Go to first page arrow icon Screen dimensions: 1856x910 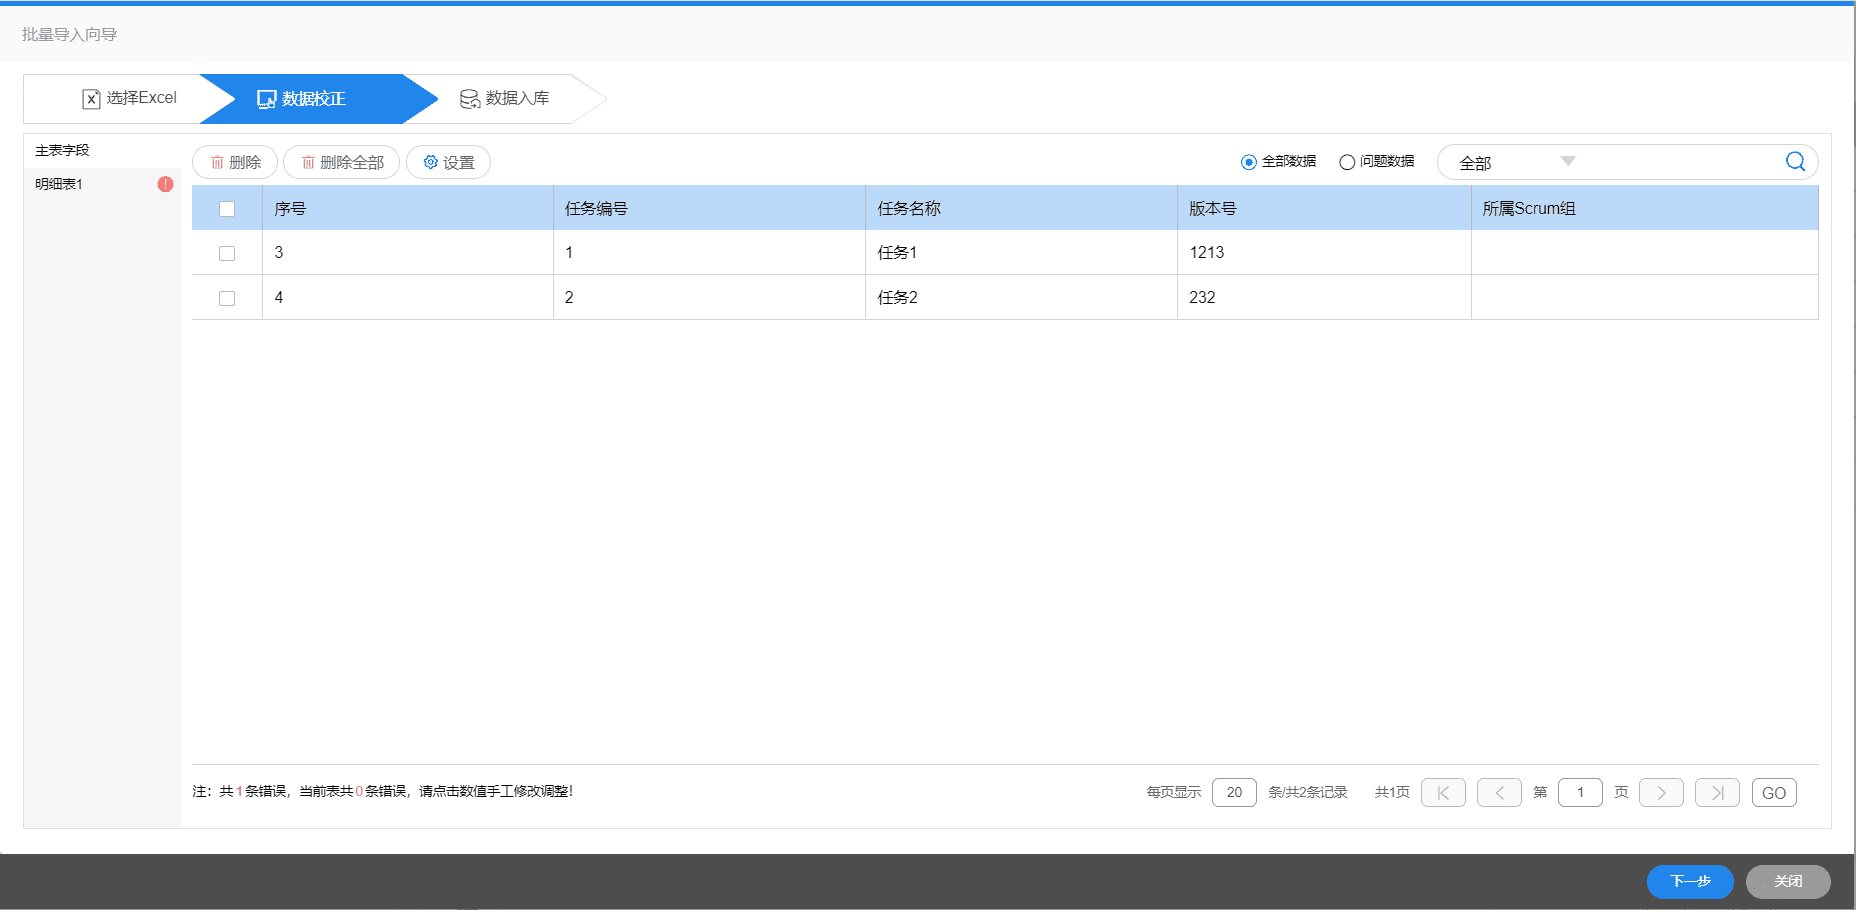pyautogui.click(x=1443, y=793)
